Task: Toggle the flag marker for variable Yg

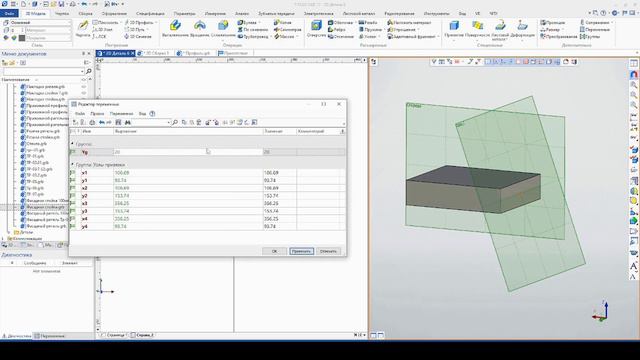Action: 73,152
